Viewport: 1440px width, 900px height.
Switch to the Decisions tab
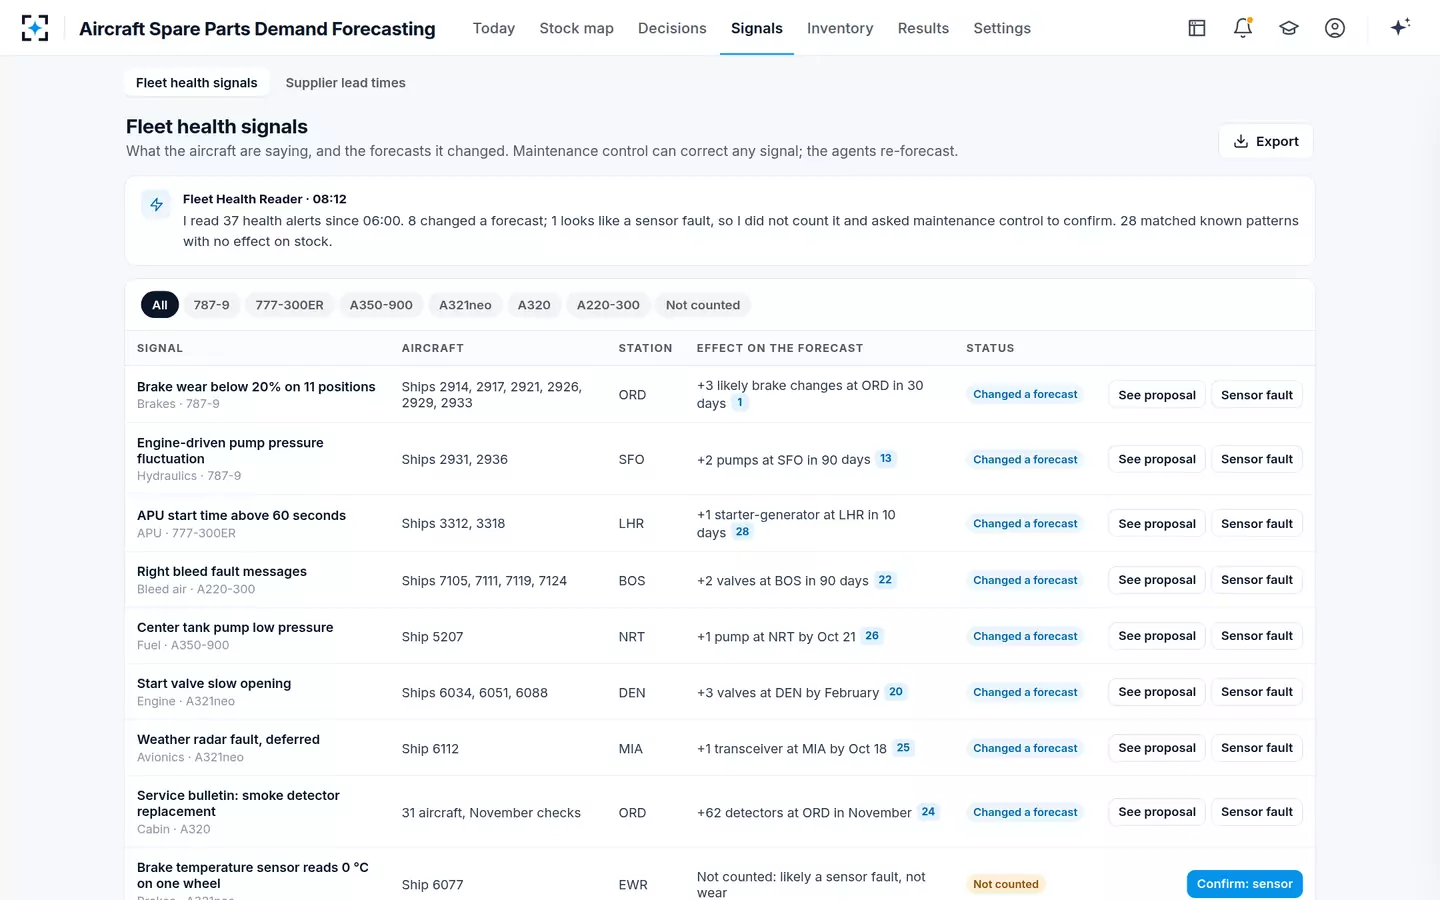click(672, 28)
